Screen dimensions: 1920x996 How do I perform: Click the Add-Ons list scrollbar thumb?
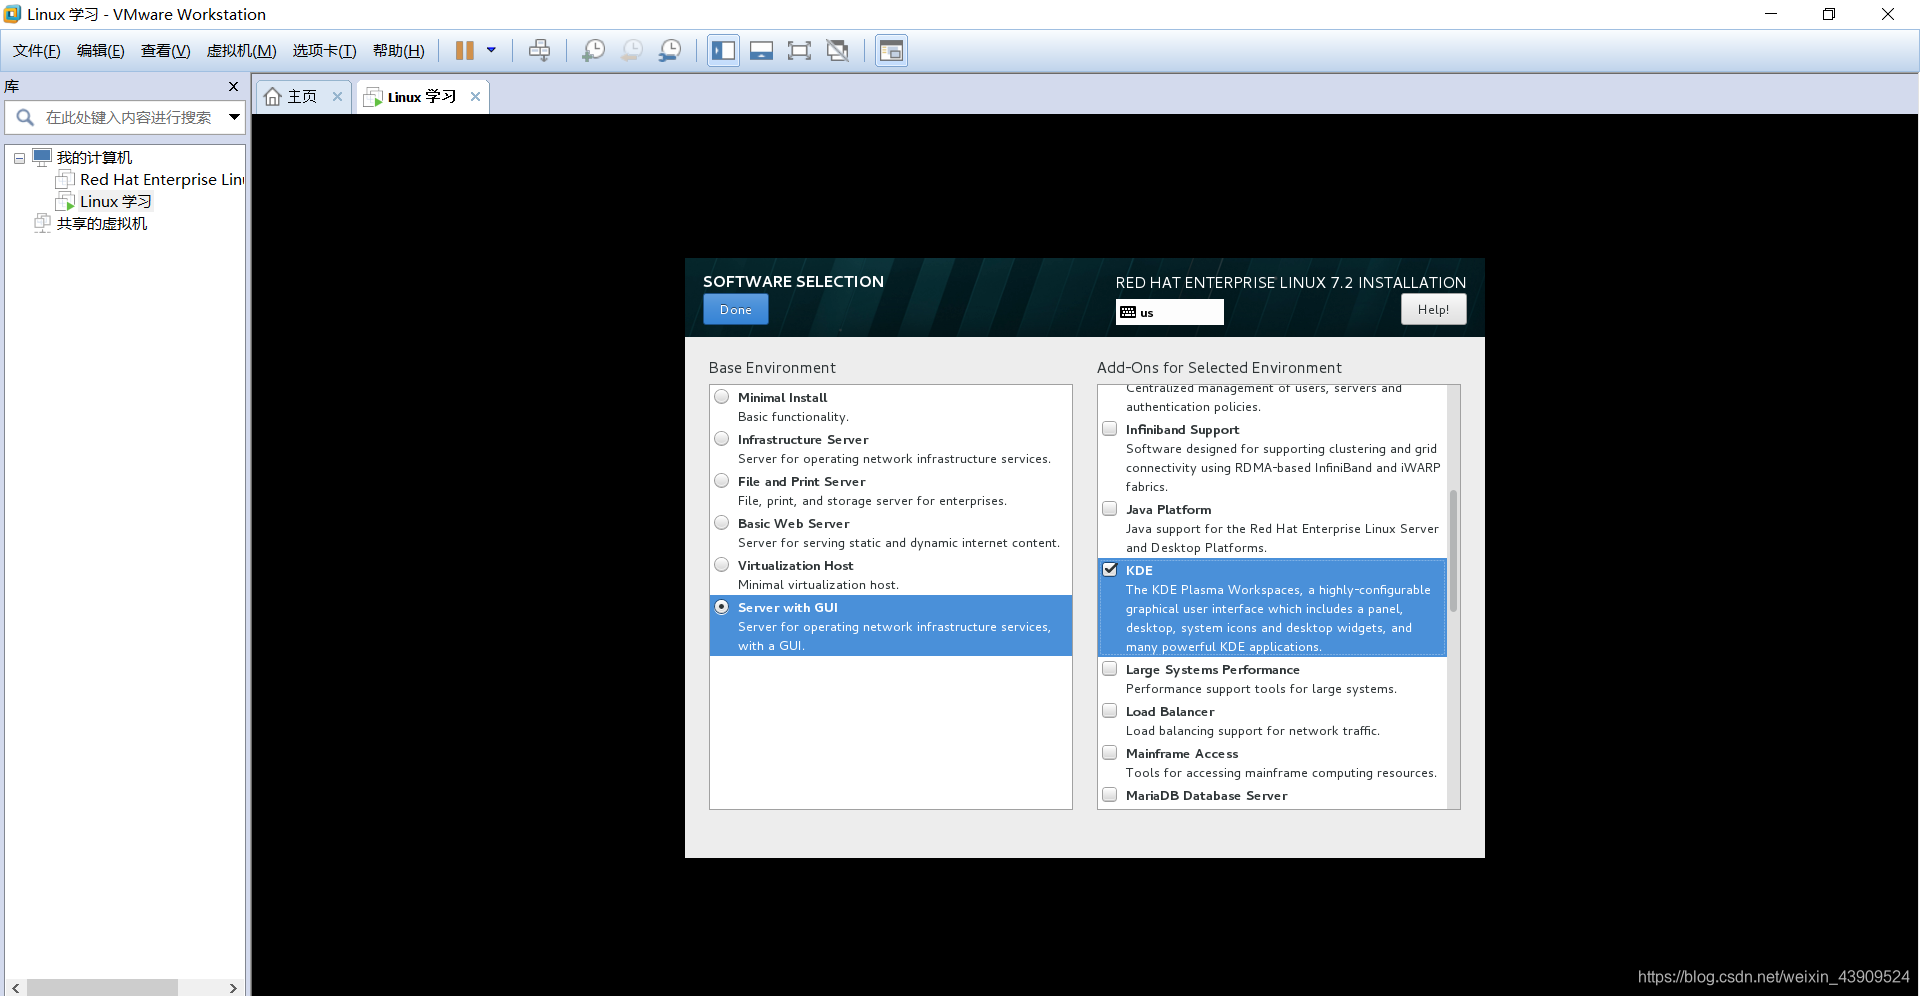point(1453,550)
